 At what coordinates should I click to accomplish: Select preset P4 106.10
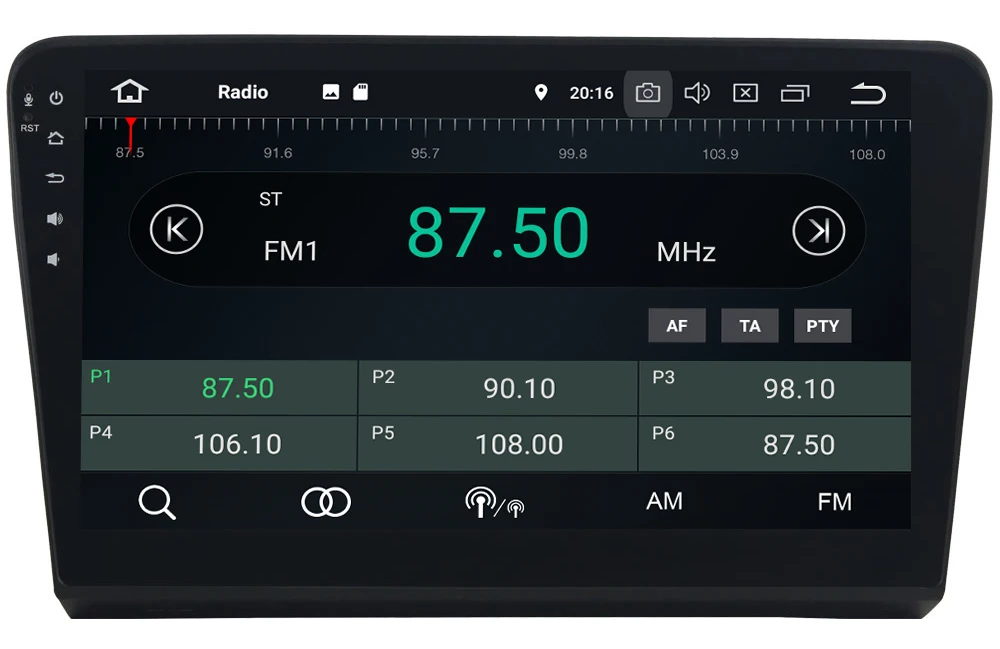coord(219,444)
